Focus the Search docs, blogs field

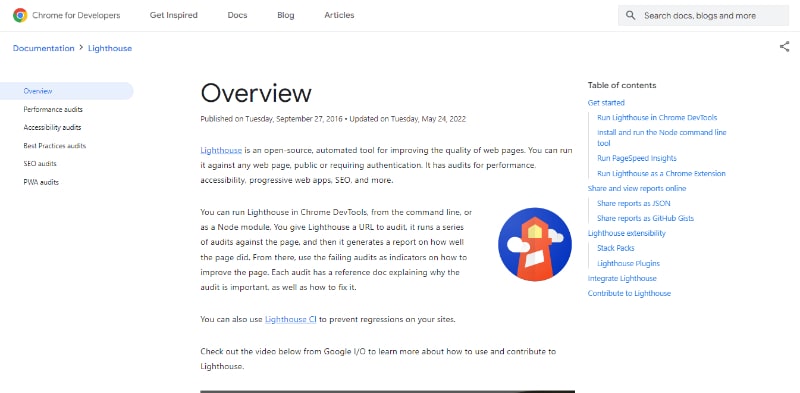pos(704,15)
